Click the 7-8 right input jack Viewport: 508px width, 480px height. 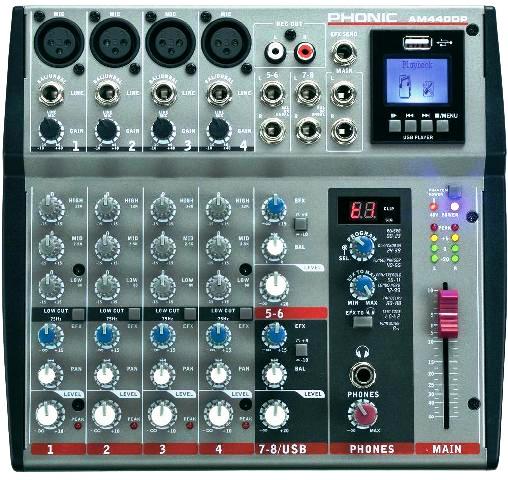(308, 131)
